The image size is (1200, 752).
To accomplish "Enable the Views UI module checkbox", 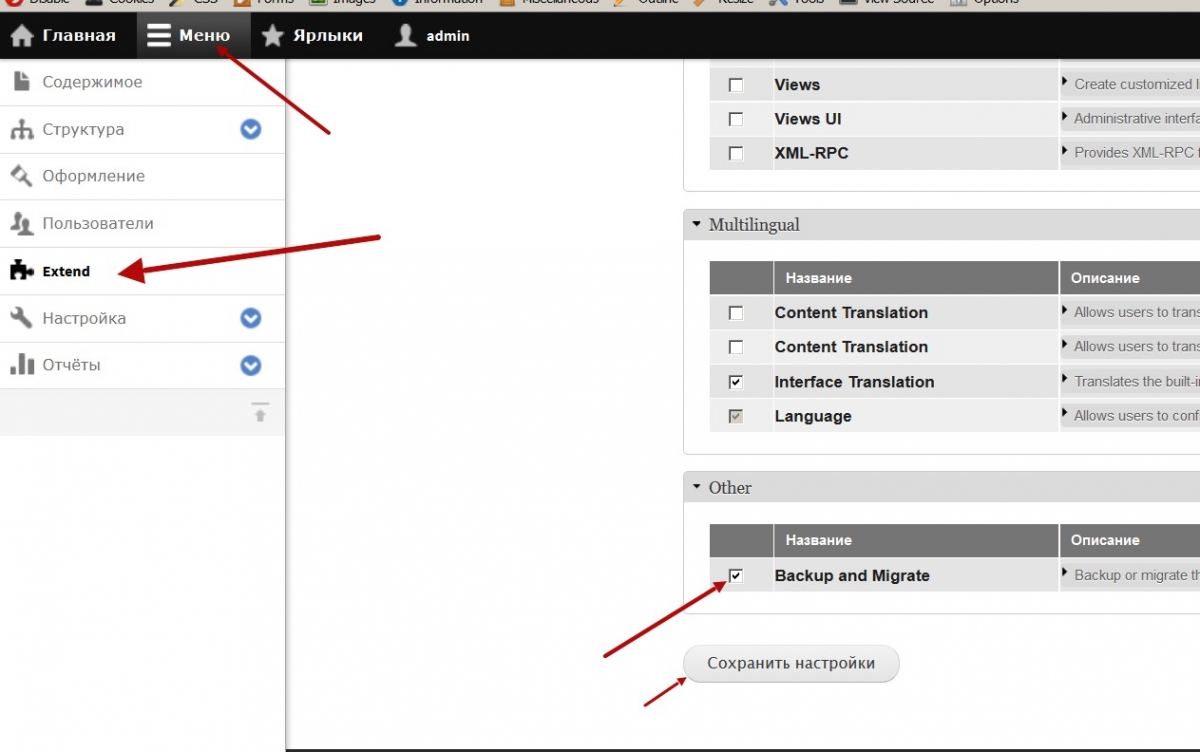I will coord(736,119).
